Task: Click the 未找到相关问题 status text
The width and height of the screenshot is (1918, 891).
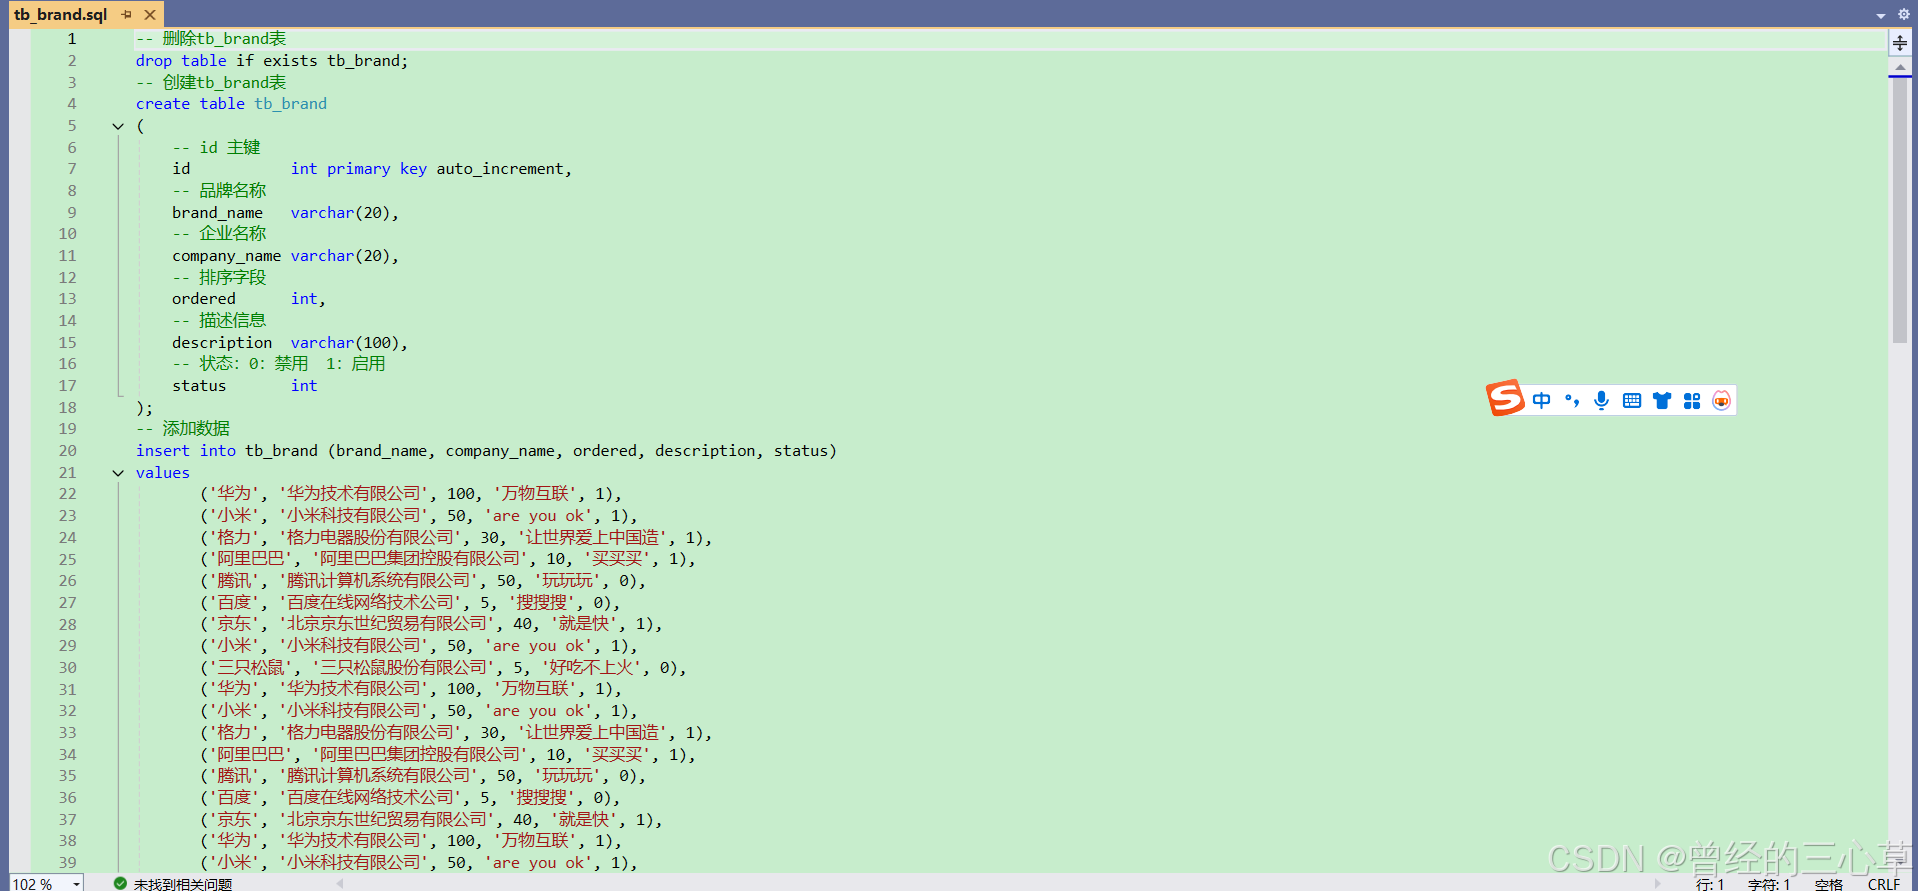Action: 183,884
